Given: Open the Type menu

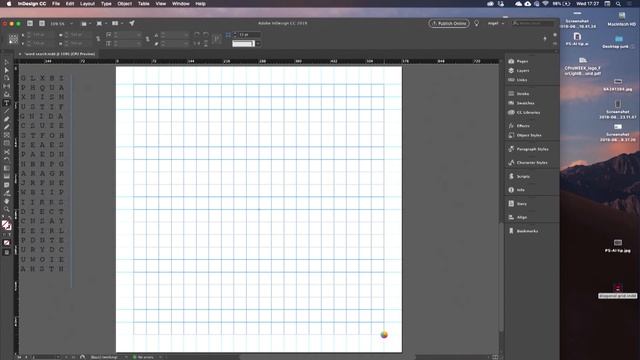Looking at the screenshot, I should (x=106, y=4).
